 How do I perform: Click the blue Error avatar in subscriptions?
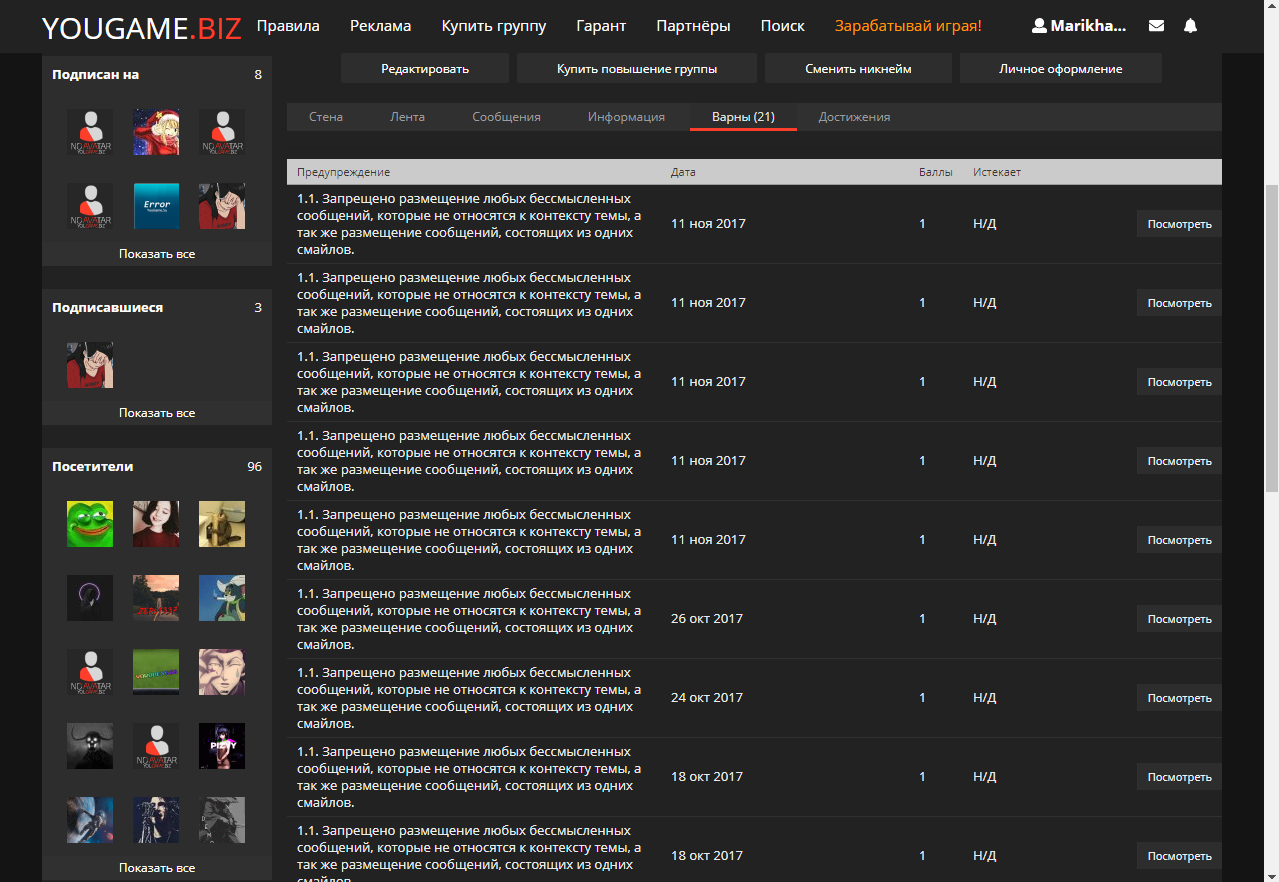pyautogui.click(x=156, y=206)
